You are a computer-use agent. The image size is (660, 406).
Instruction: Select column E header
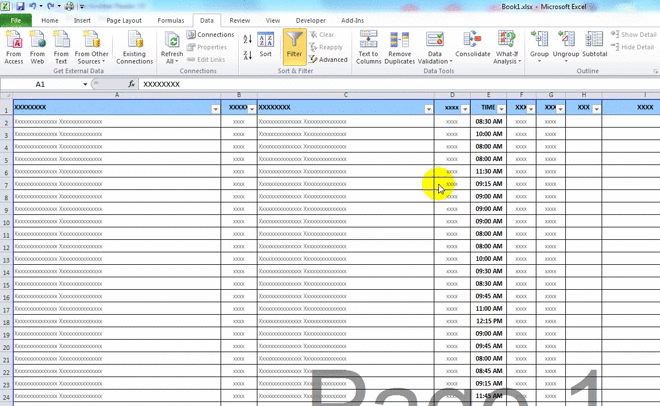click(488, 95)
